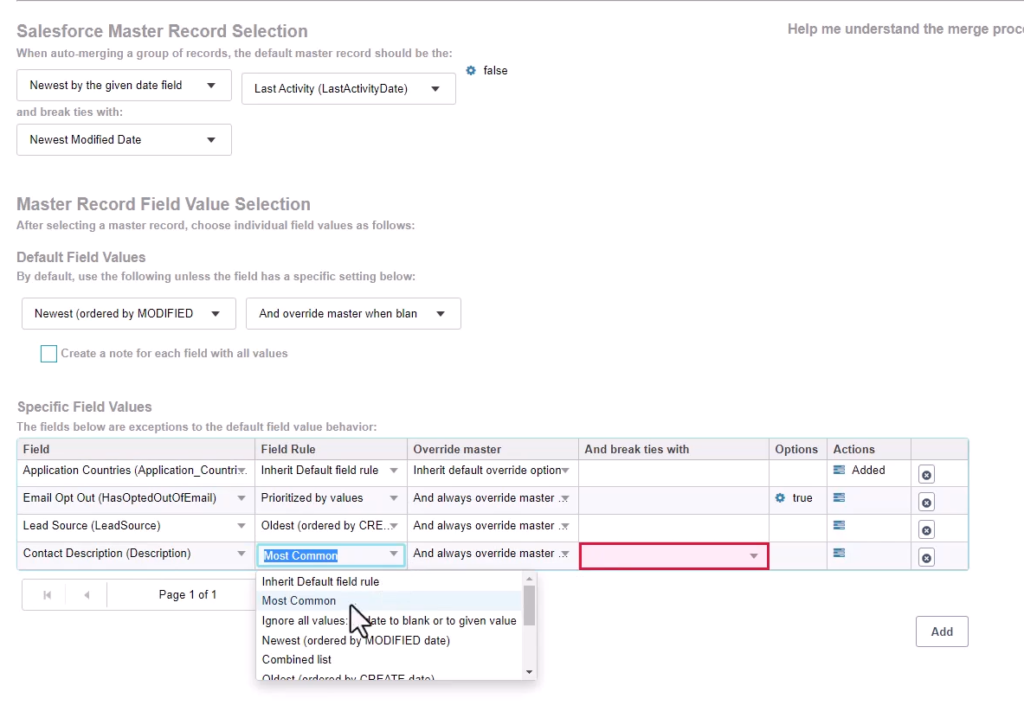This screenshot has width=1024, height=705.
Task: Click the action list icon in Contact Description row
Action: (839, 554)
